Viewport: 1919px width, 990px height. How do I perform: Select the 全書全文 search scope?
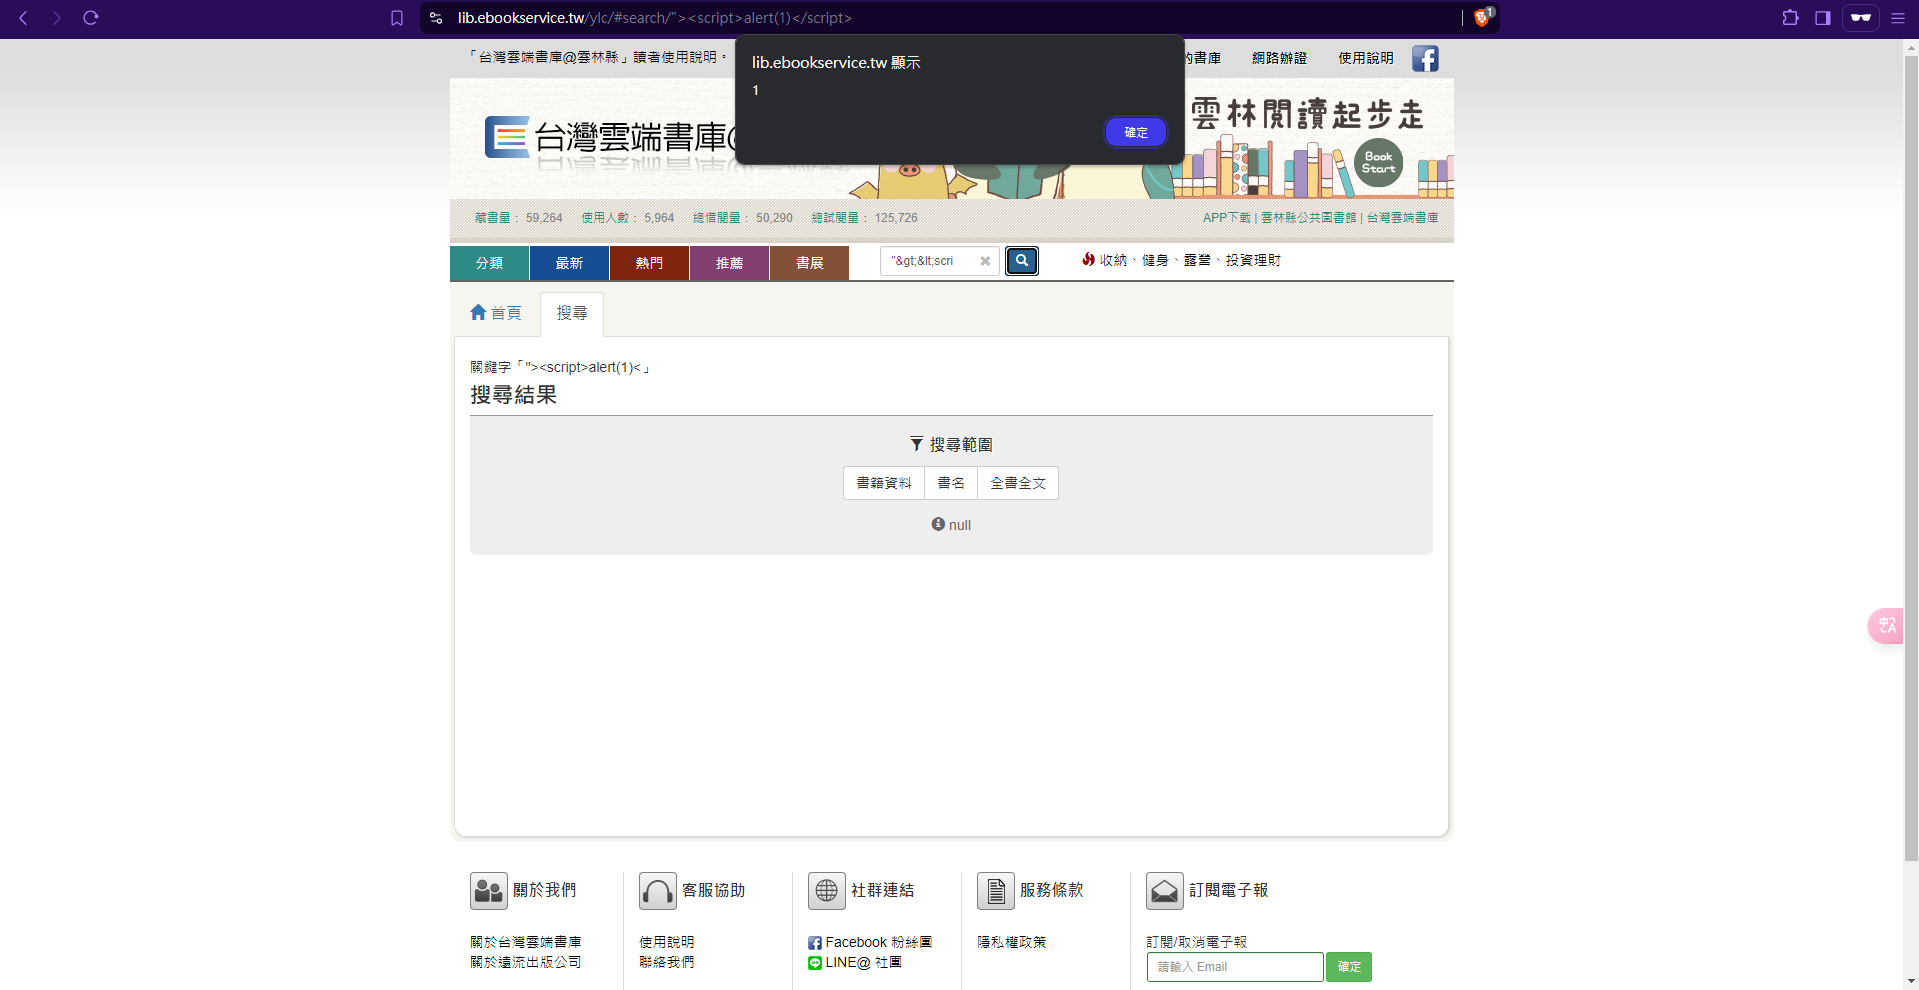tap(1018, 483)
